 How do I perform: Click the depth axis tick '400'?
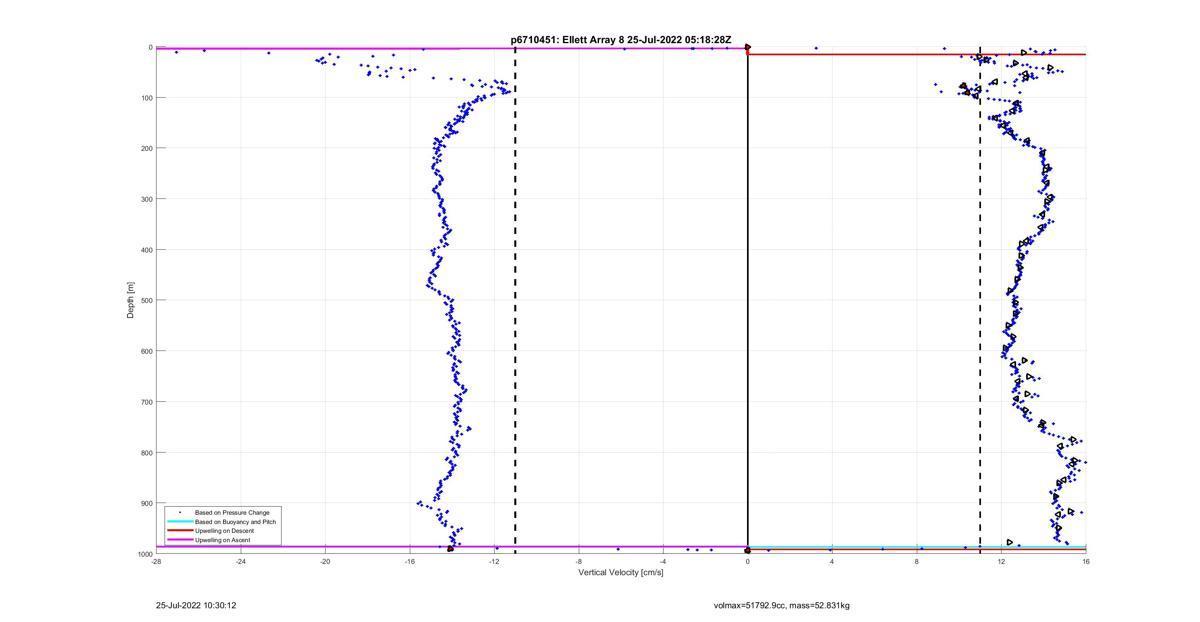146,250
